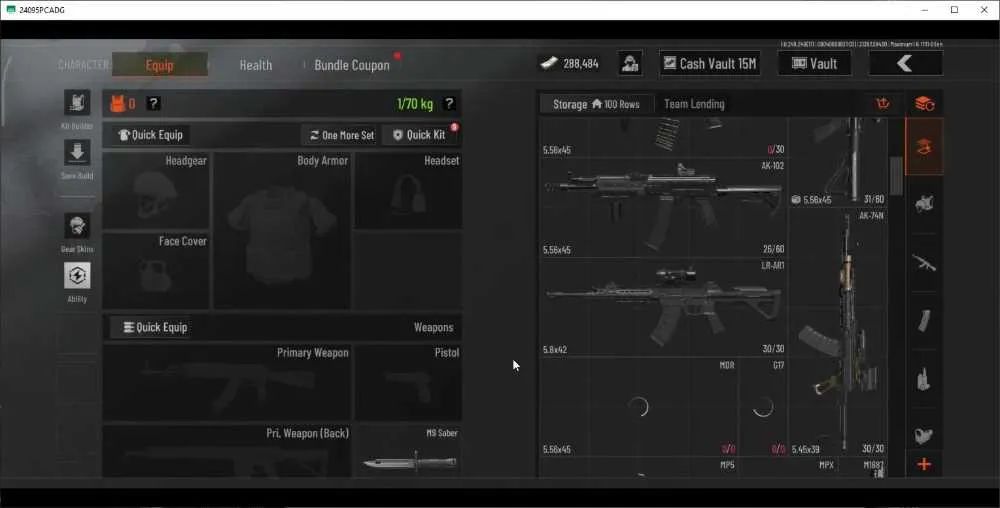
Task: Filter storage by ammo box icon
Action: 924,379
